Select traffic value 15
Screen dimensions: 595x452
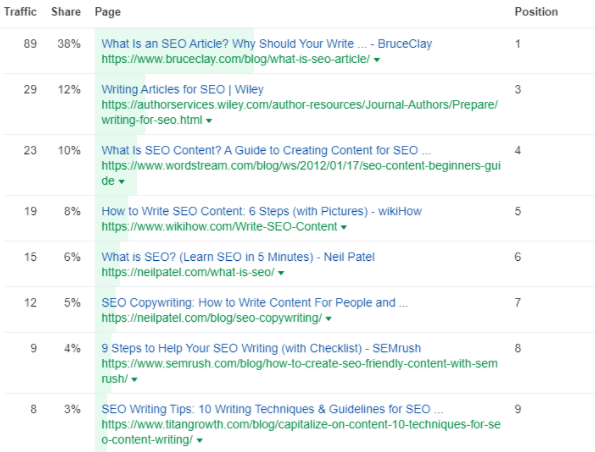pos(30,257)
